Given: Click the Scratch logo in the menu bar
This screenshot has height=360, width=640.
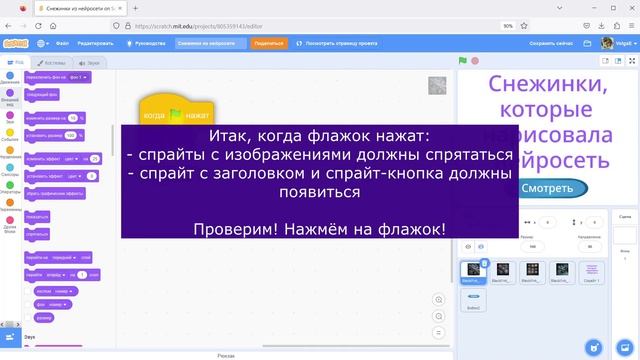Looking at the screenshot, I should tap(16, 43).
